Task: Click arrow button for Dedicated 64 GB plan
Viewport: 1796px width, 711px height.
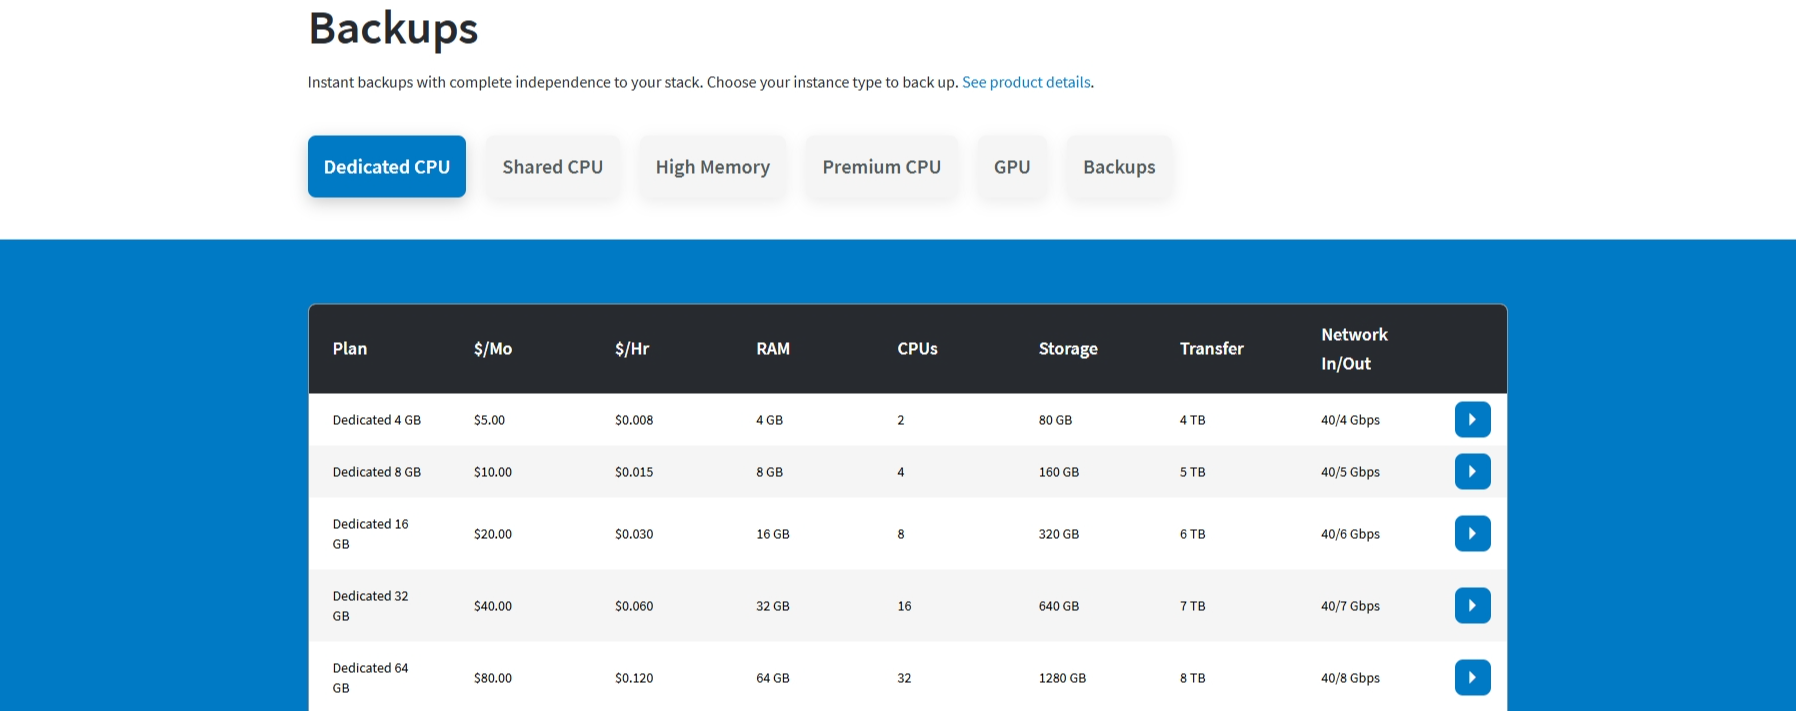Action: (1472, 678)
